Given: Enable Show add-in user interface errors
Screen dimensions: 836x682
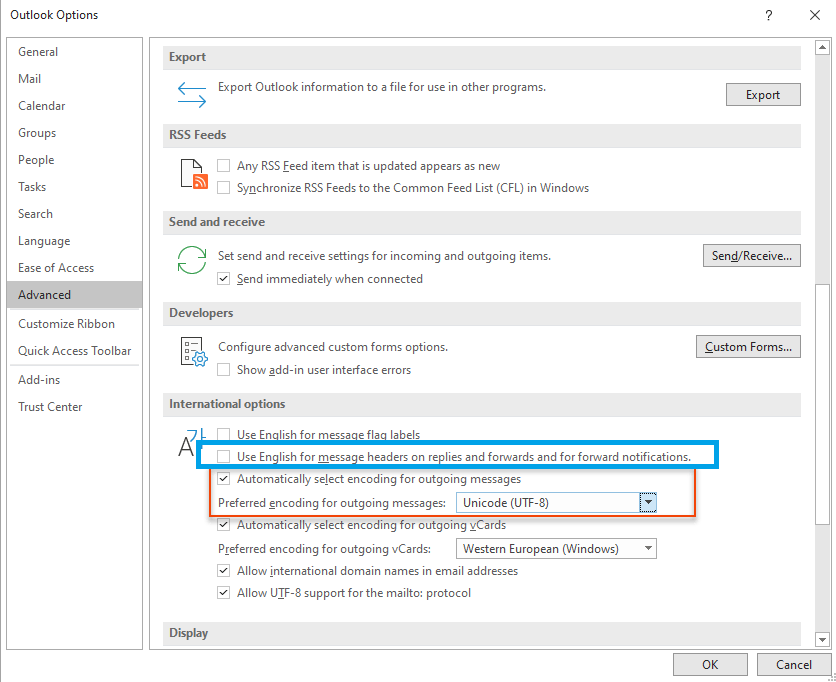Looking at the screenshot, I should click(x=223, y=370).
